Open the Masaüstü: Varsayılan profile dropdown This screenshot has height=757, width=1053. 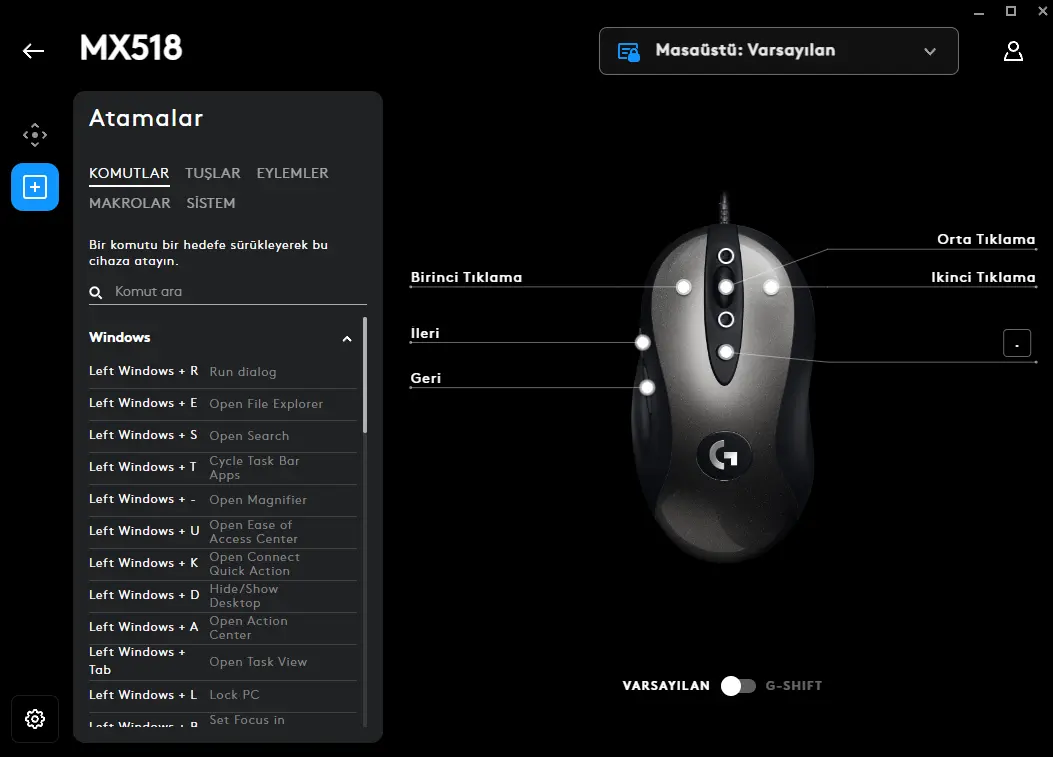[778, 51]
